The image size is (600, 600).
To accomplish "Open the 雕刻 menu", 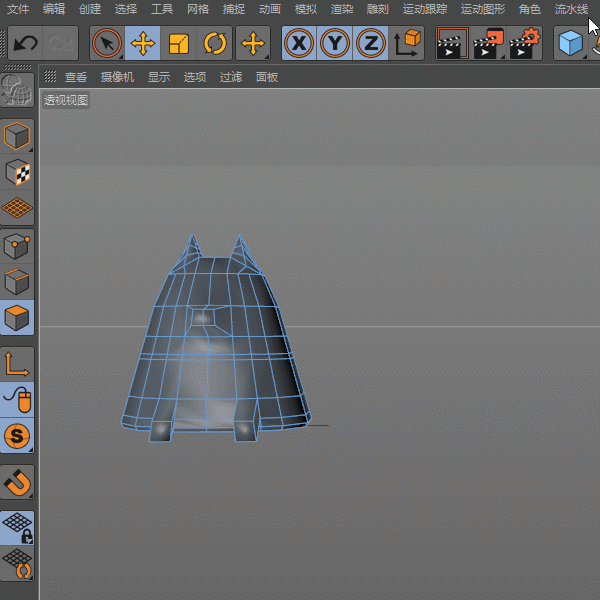I will point(378,9).
